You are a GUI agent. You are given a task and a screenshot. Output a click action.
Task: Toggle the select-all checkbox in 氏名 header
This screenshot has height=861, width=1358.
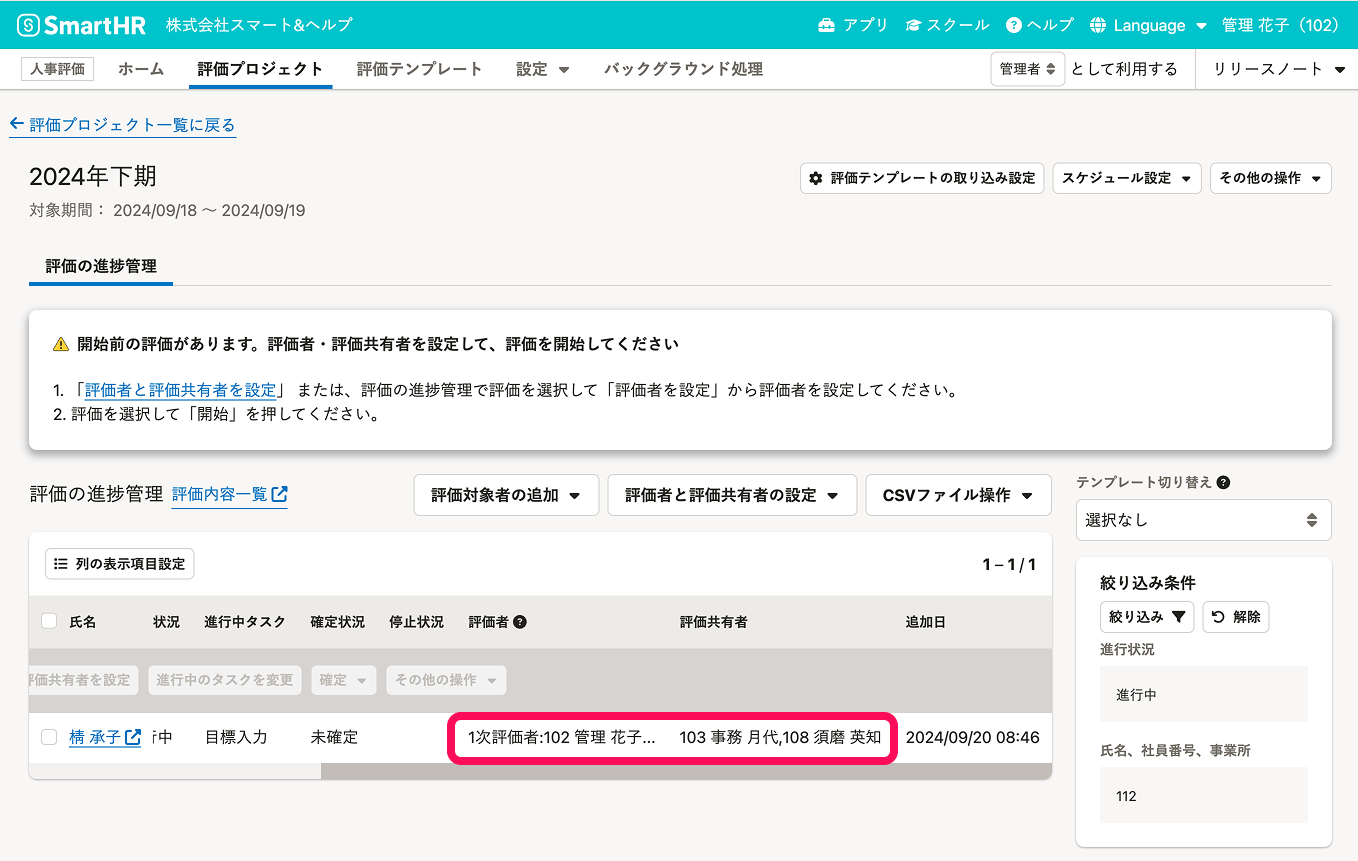(49, 621)
